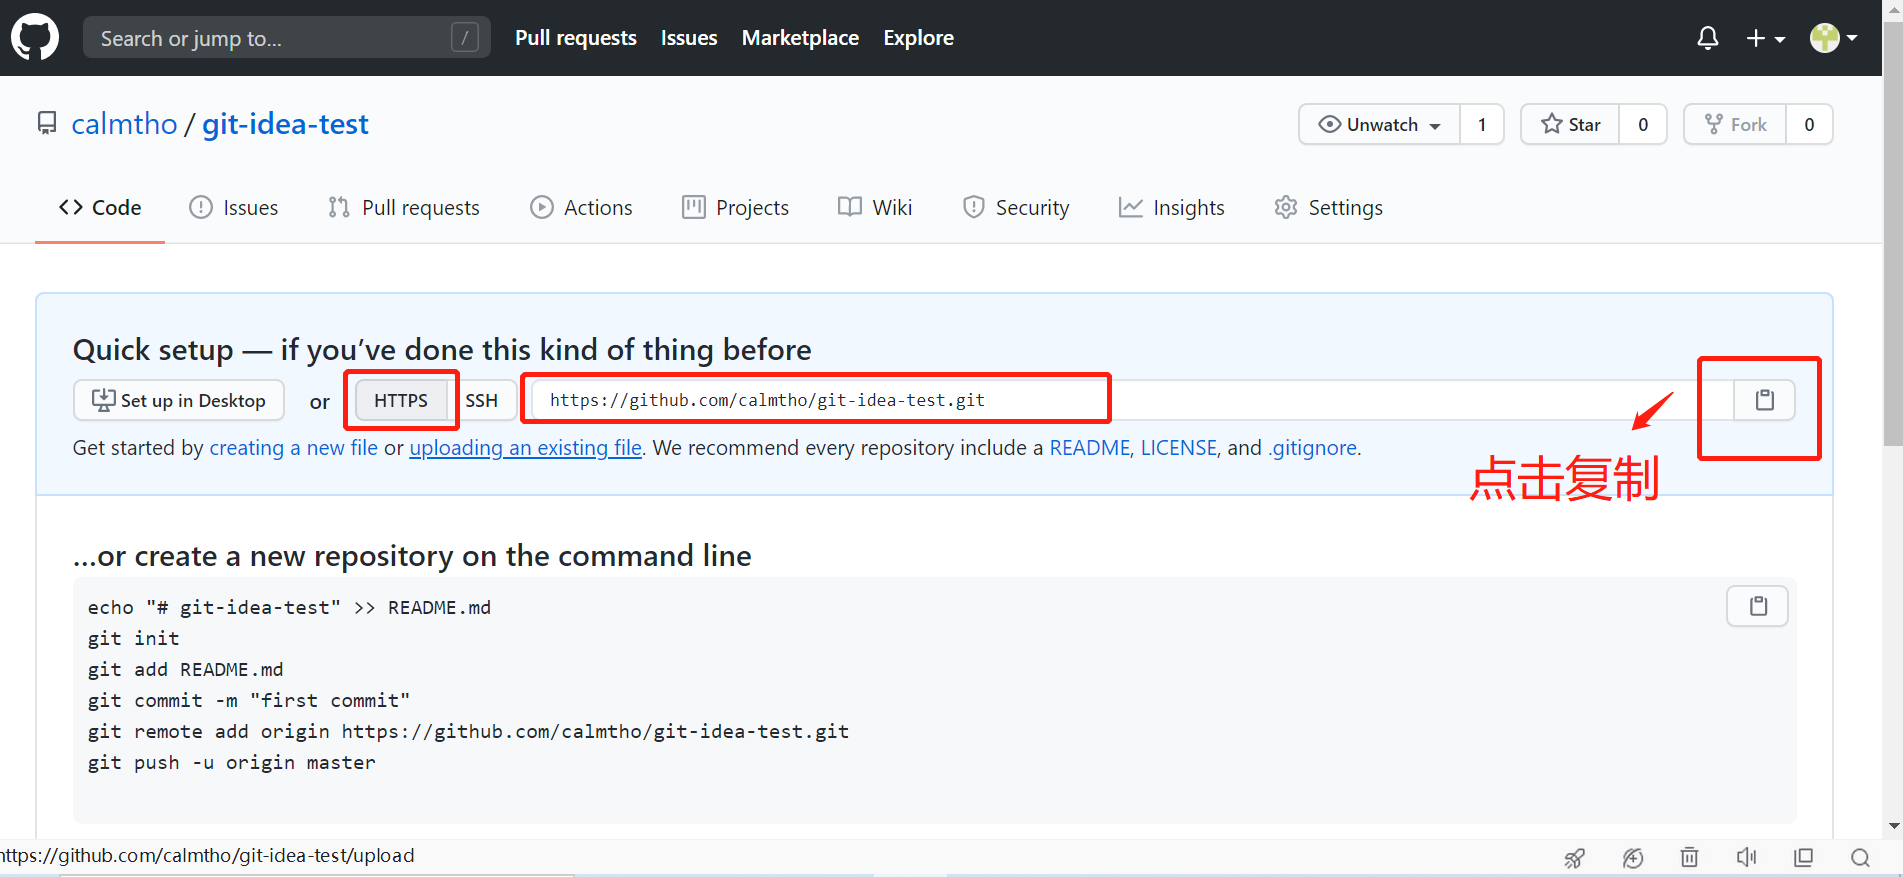Screen dimensions: 1903x877
Task: Open Issues in top navigation bar
Action: (x=689, y=38)
